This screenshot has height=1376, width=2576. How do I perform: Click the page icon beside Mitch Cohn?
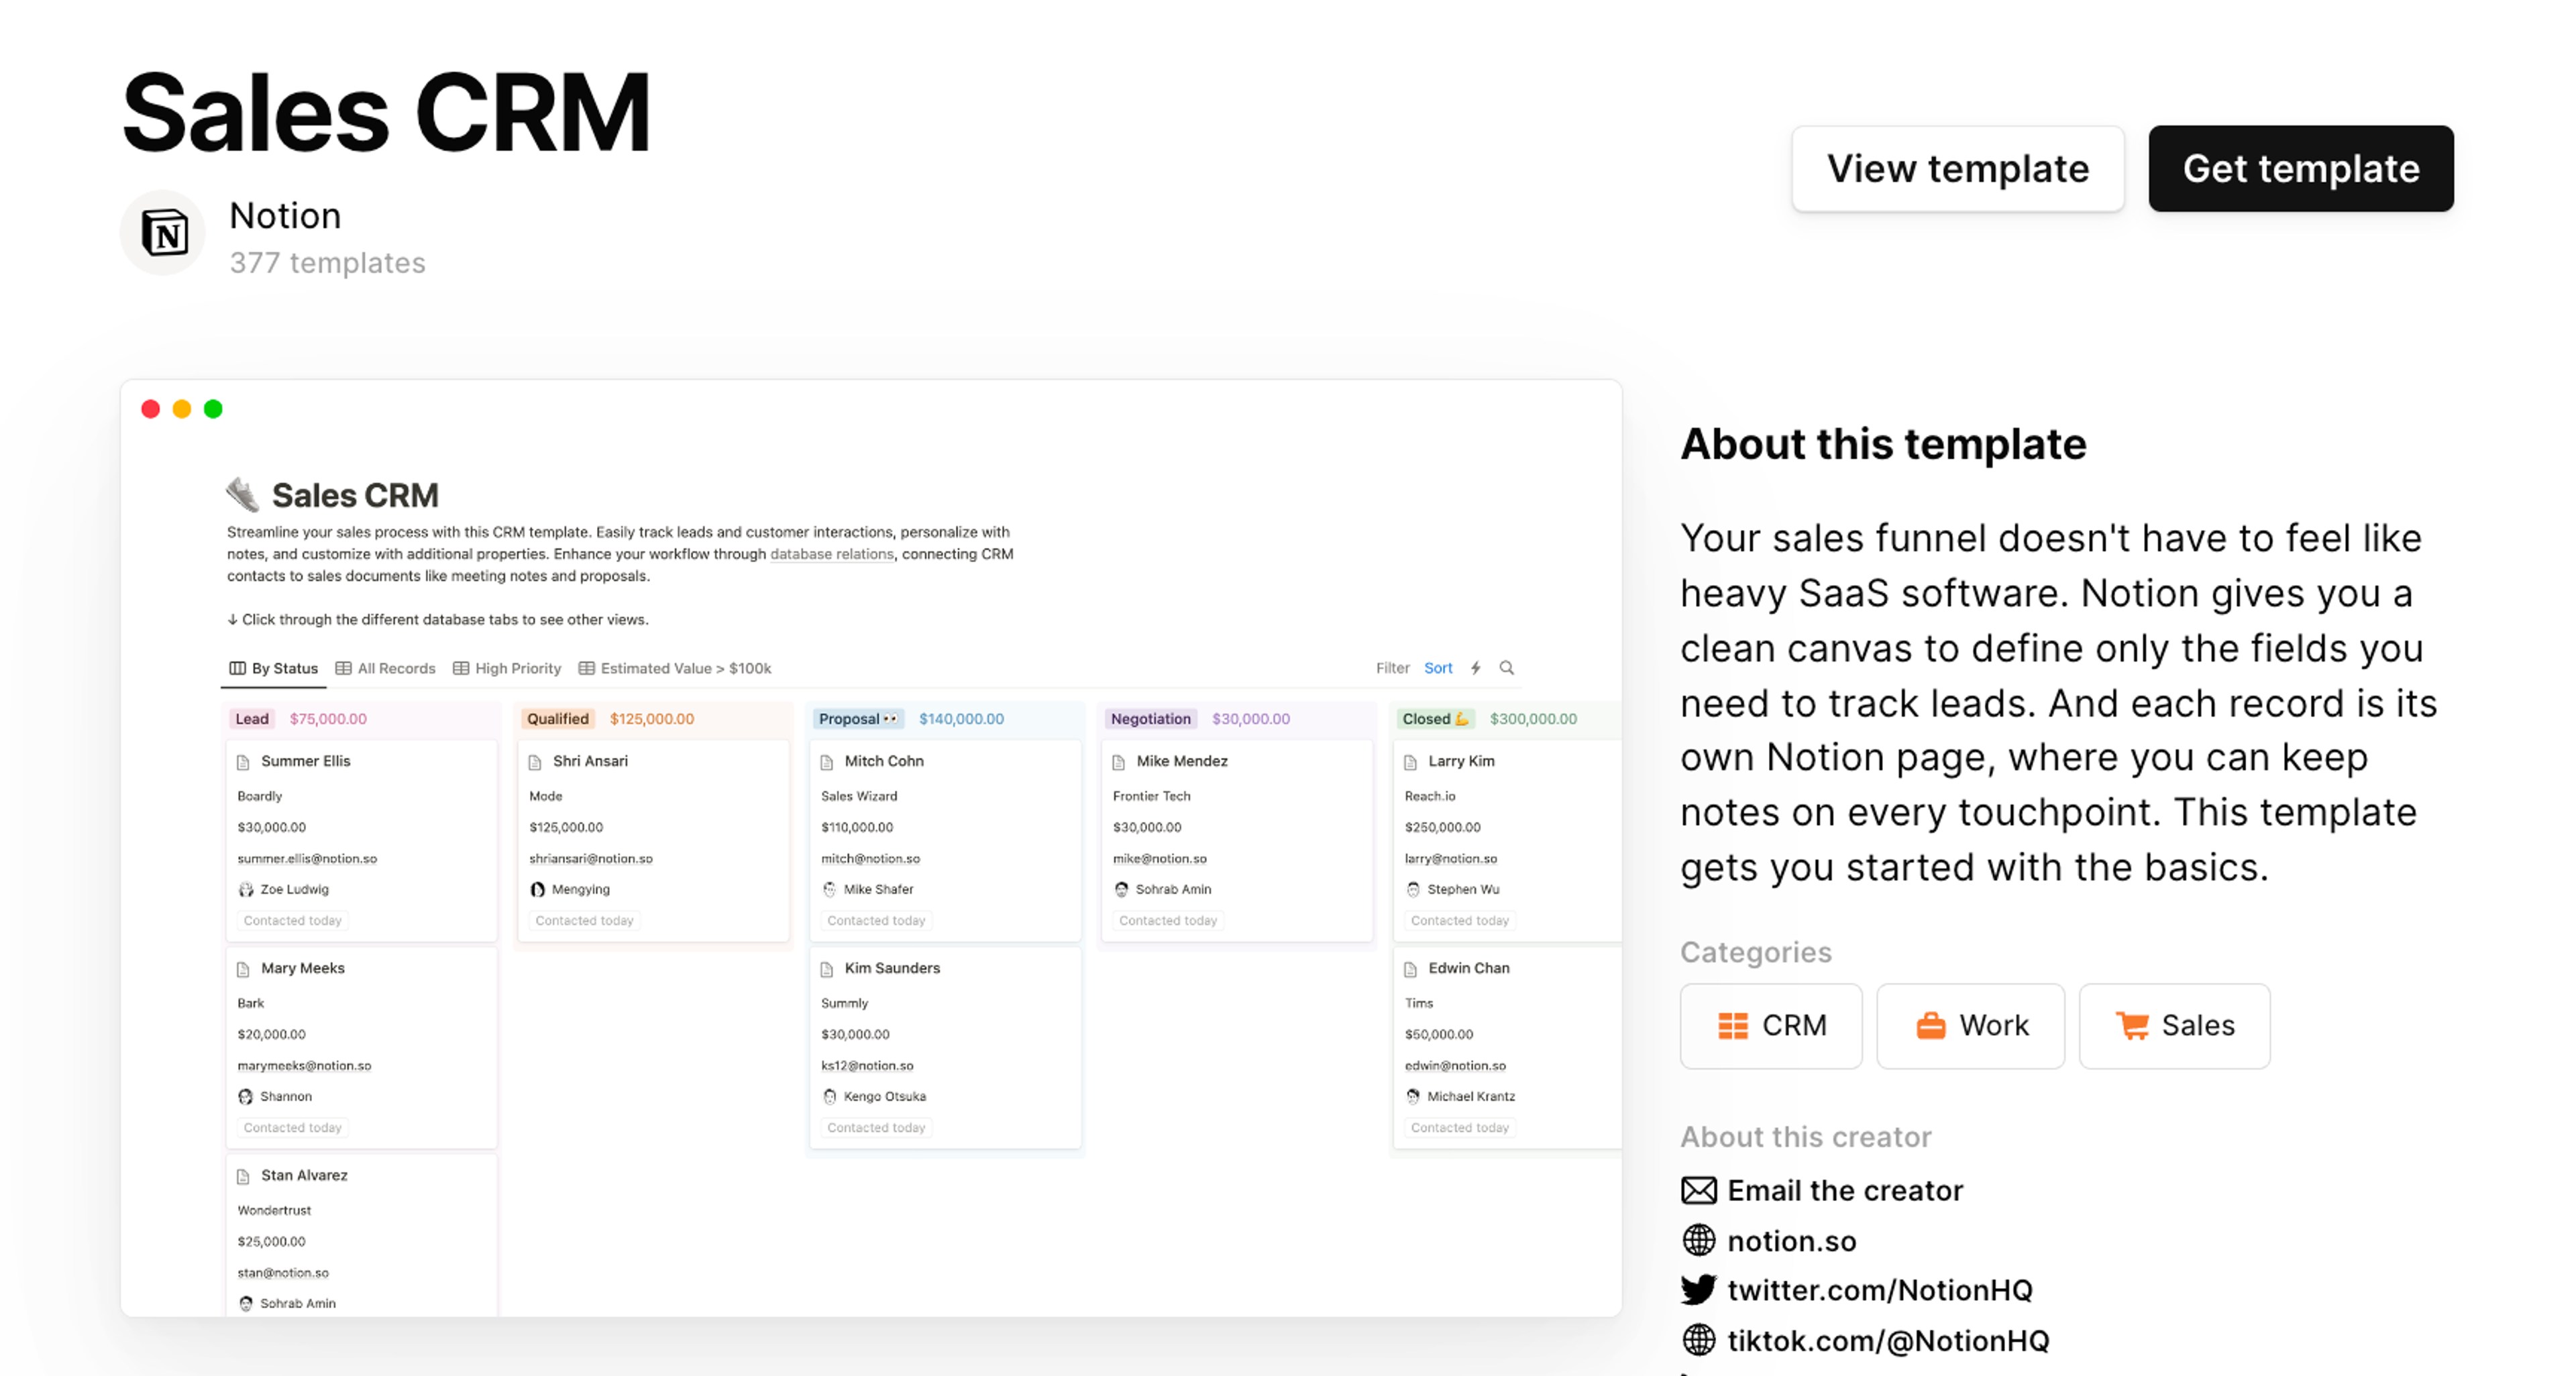coord(827,762)
